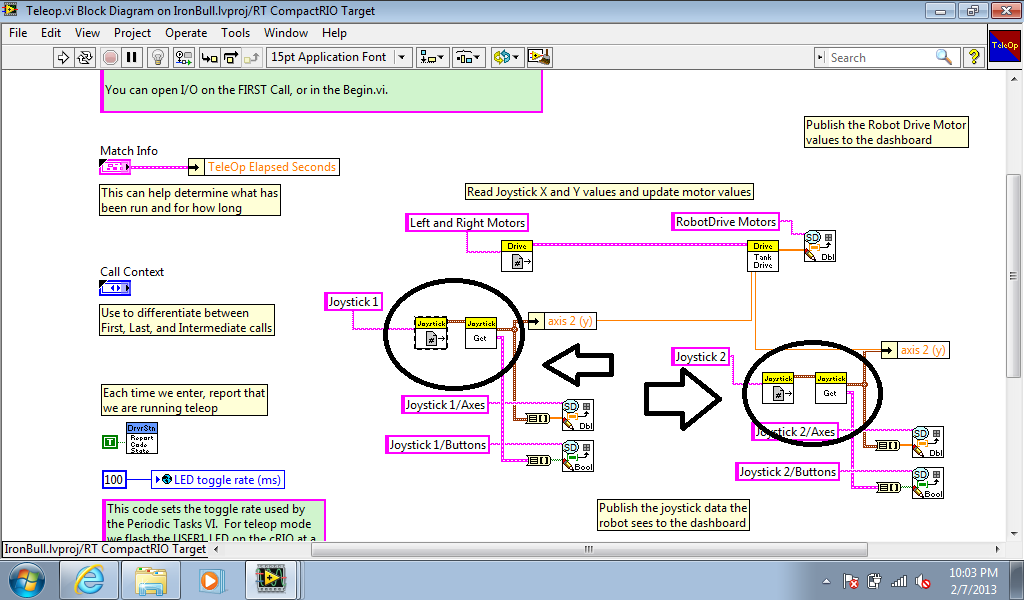Select the dashboard Dbl node beside RobotDrive Motors
The width and height of the screenshot is (1024, 600).
(820, 247)
